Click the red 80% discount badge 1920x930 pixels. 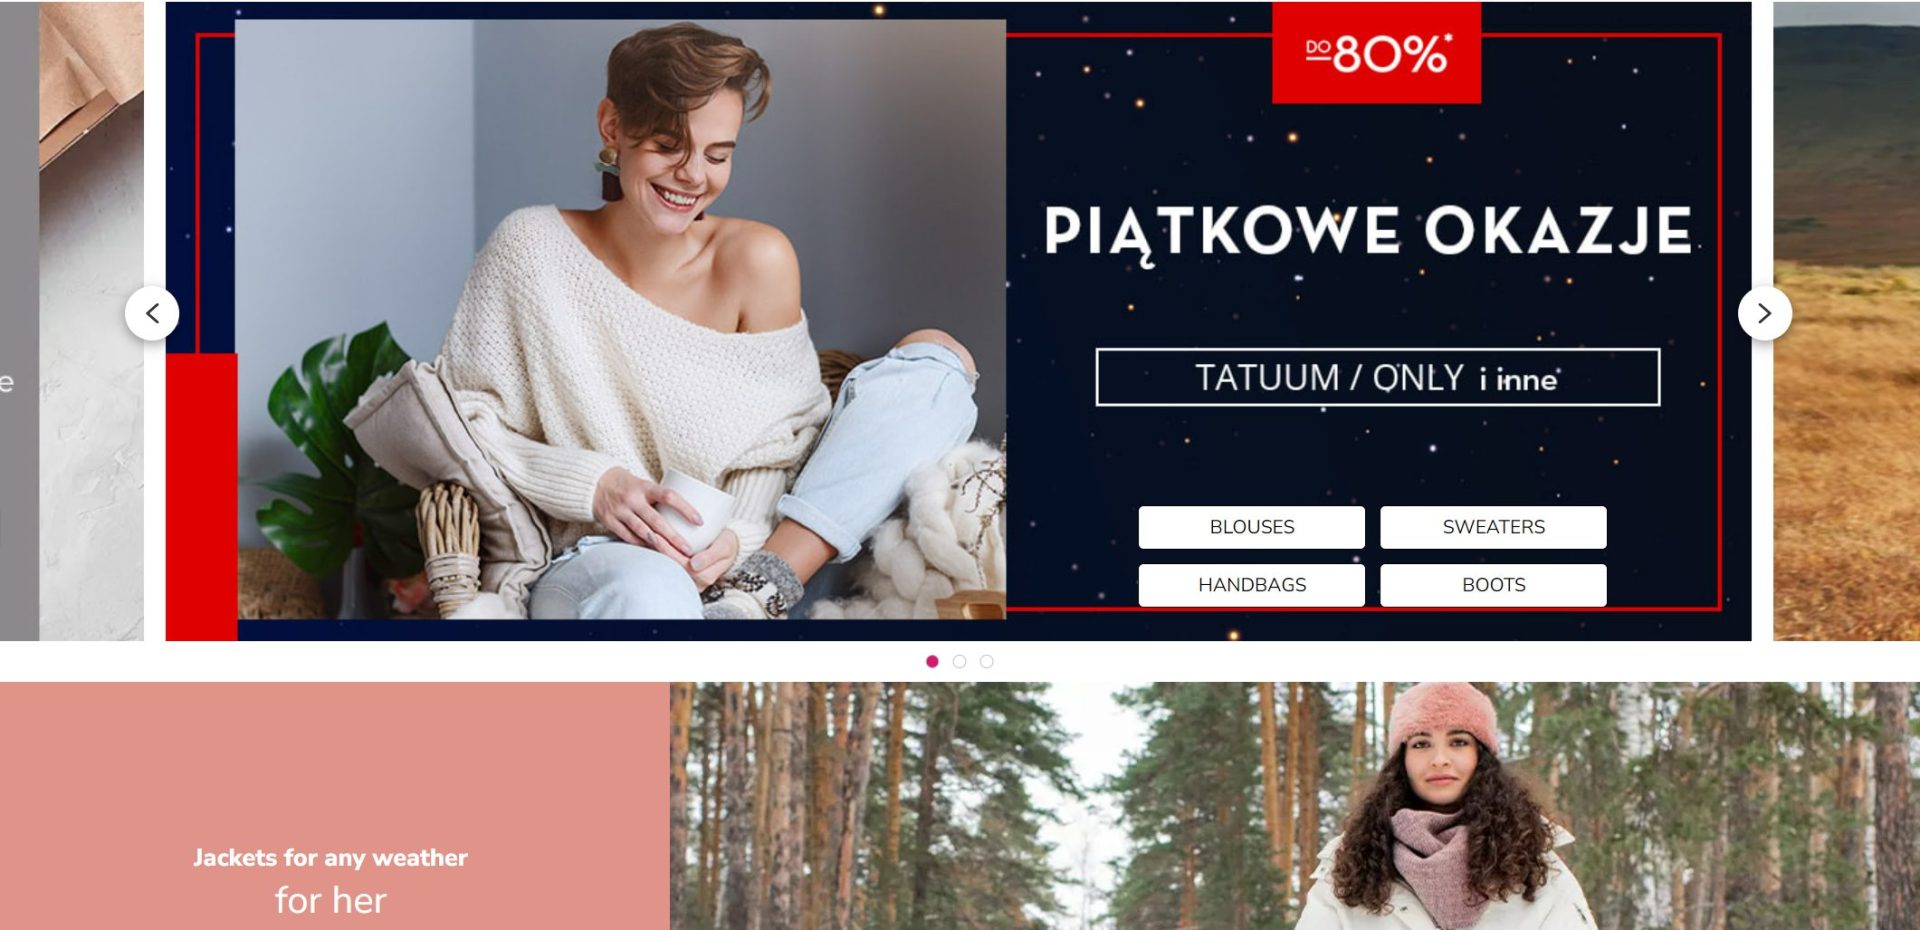1376,52
